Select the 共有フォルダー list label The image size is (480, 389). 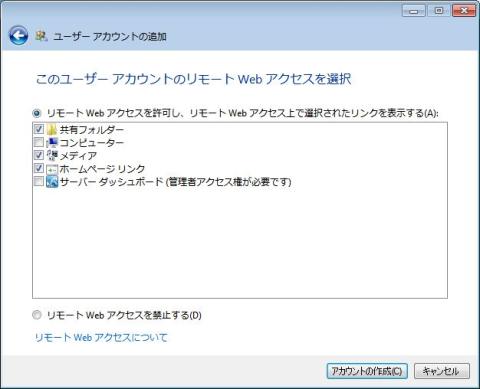click(92, 129)
